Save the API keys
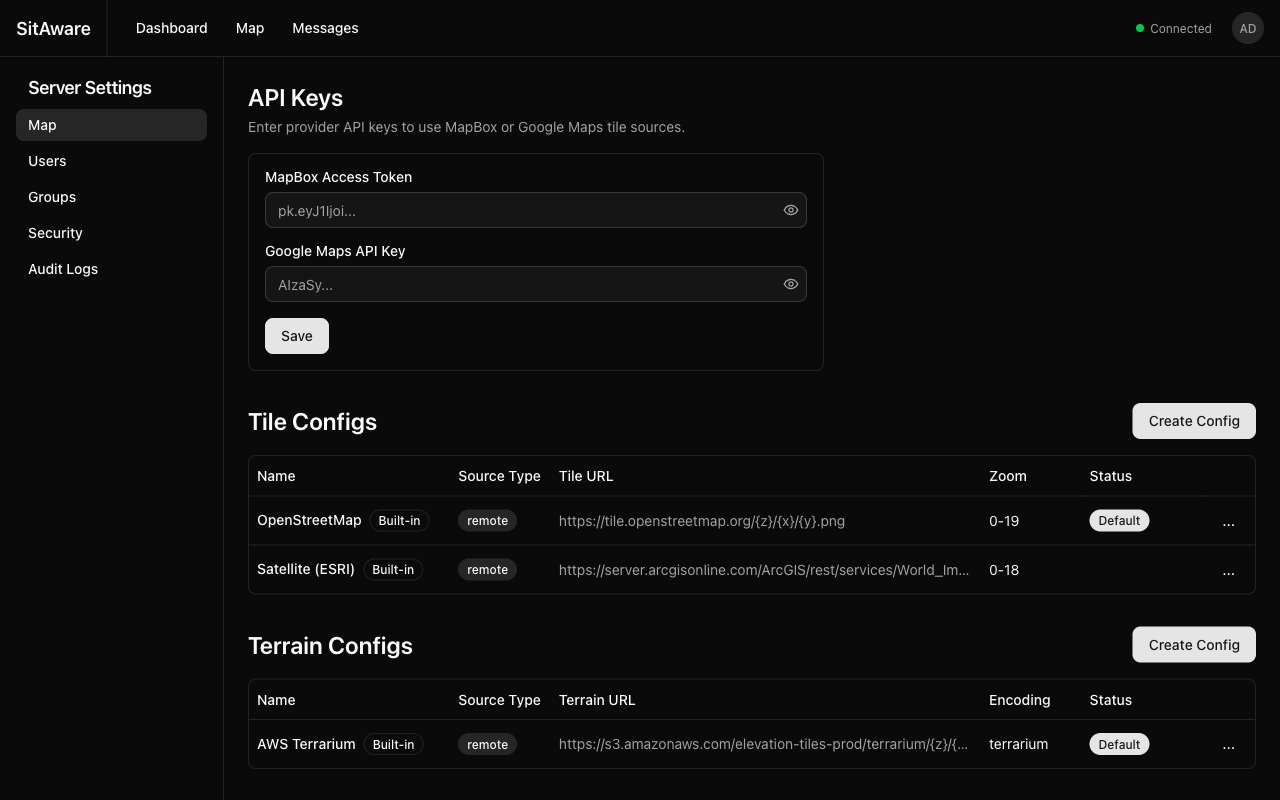1280x800 pixels. click(296, 336)
